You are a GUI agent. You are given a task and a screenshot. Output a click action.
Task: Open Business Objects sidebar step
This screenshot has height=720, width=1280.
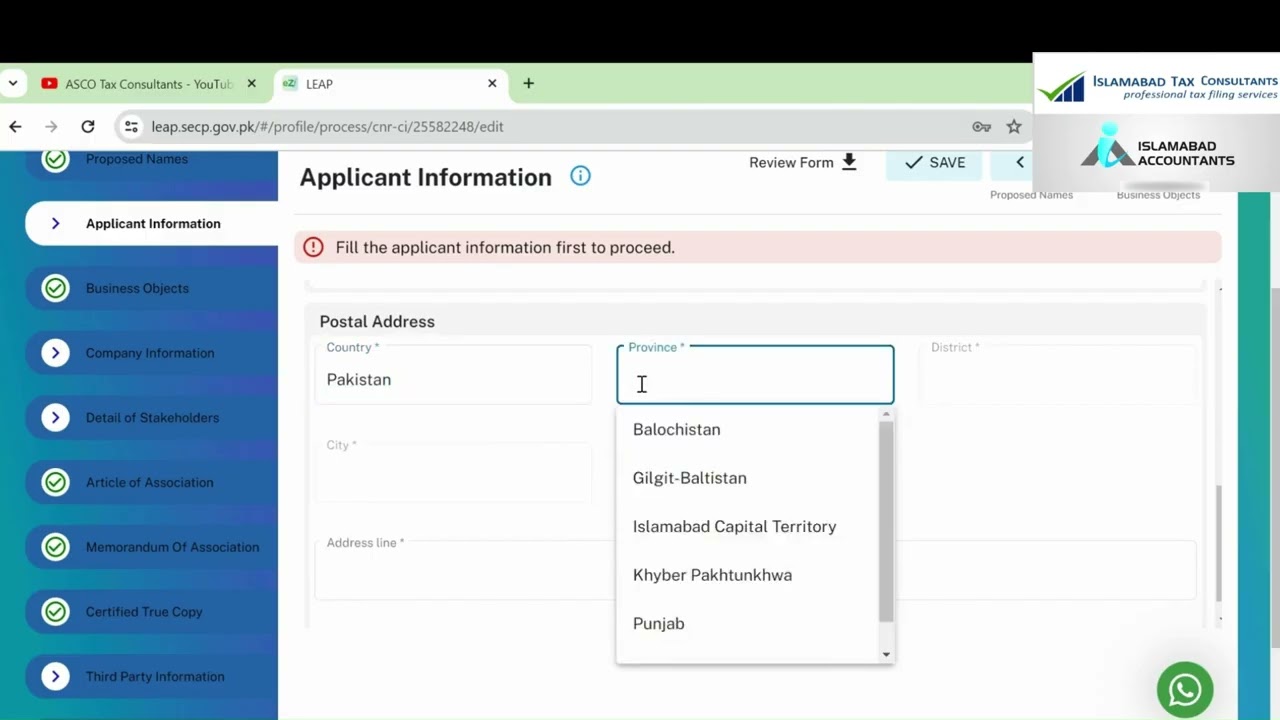click(x=151, y=288)
